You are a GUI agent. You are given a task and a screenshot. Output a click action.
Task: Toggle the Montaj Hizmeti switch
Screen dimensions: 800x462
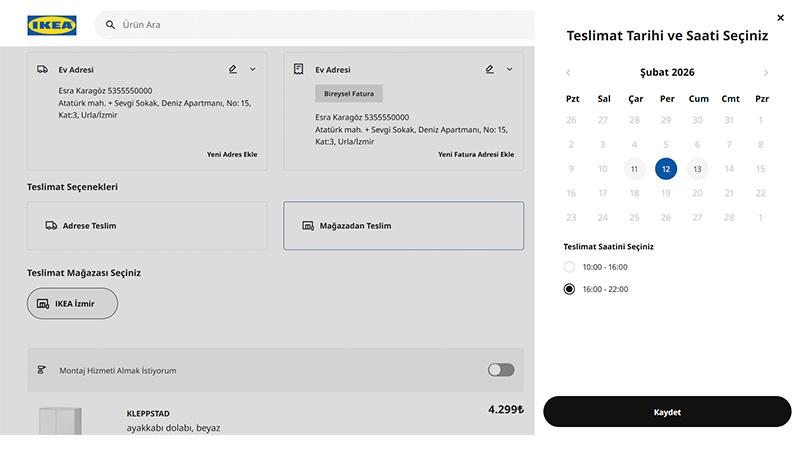click(500, 370)
